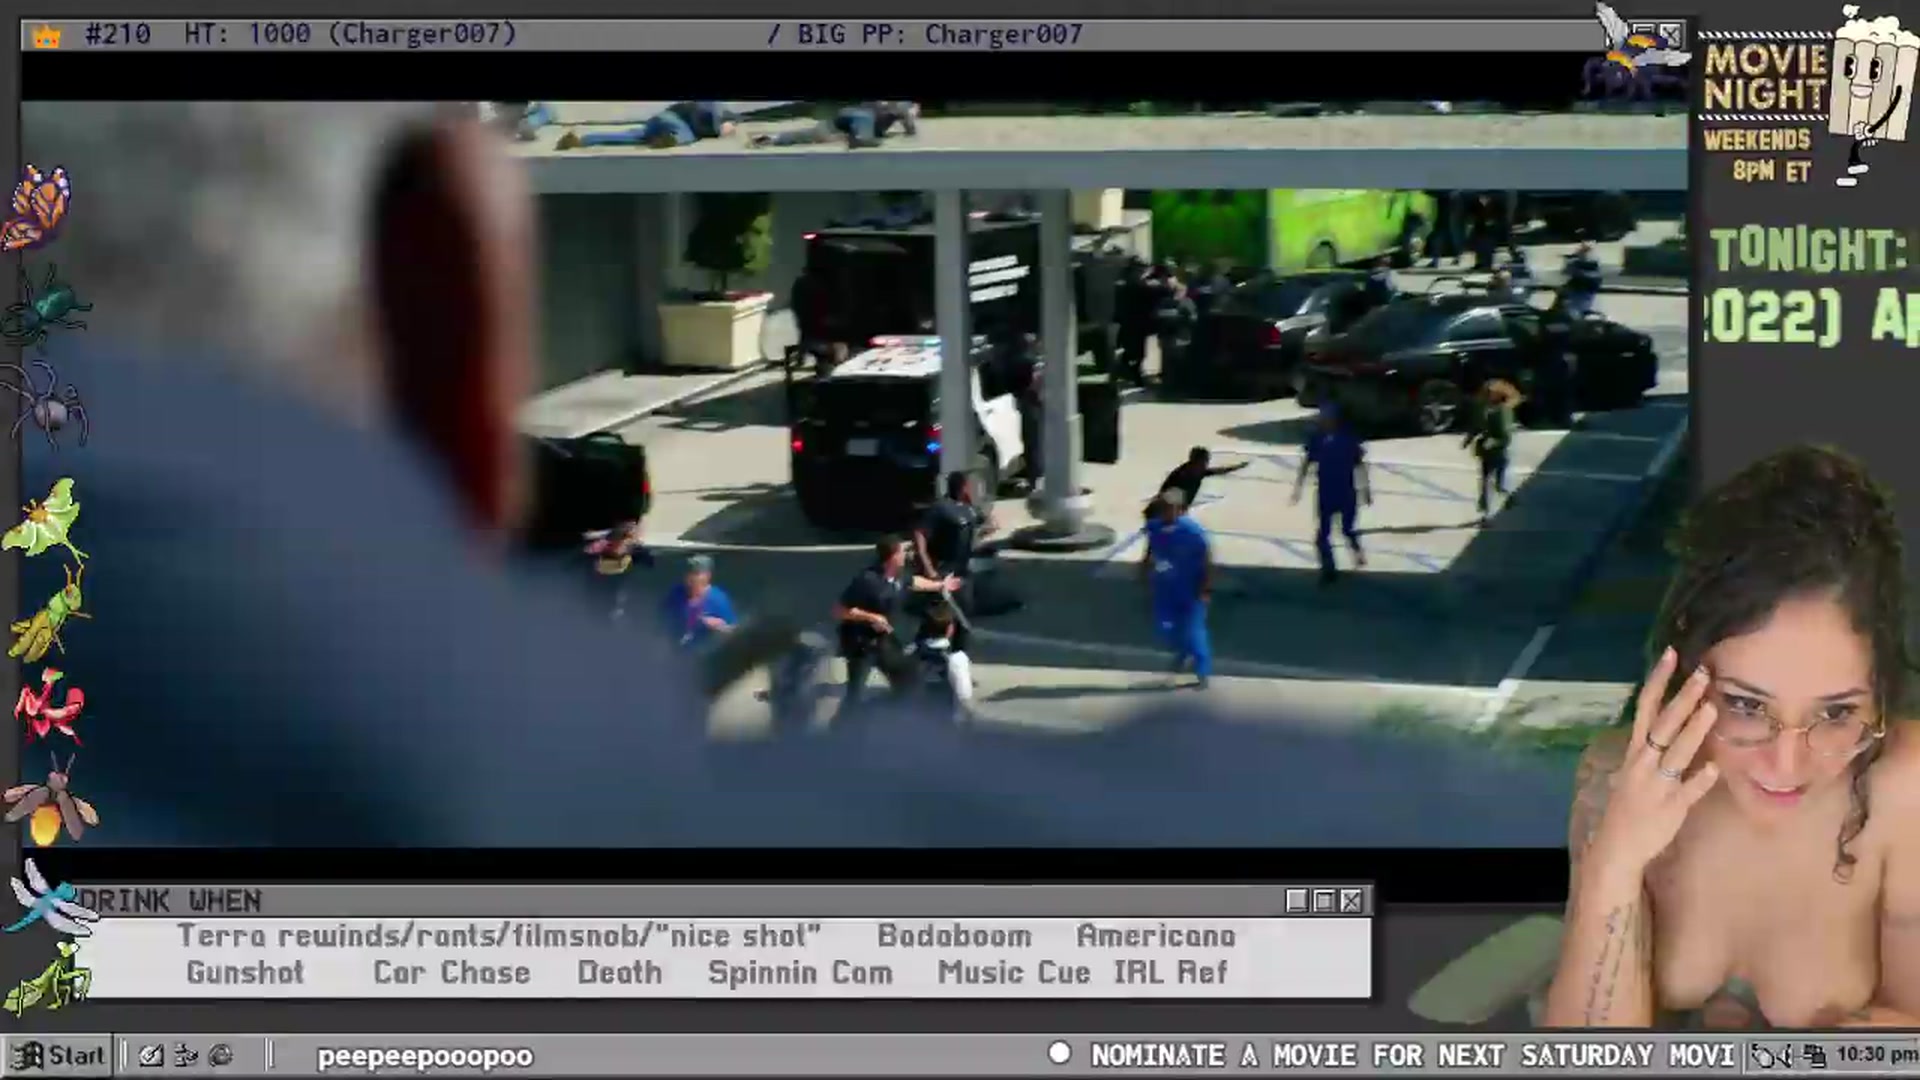Select the 'Music Cue' drink rule
Screen dimensions: 1920x1080
coord(1014,973)
